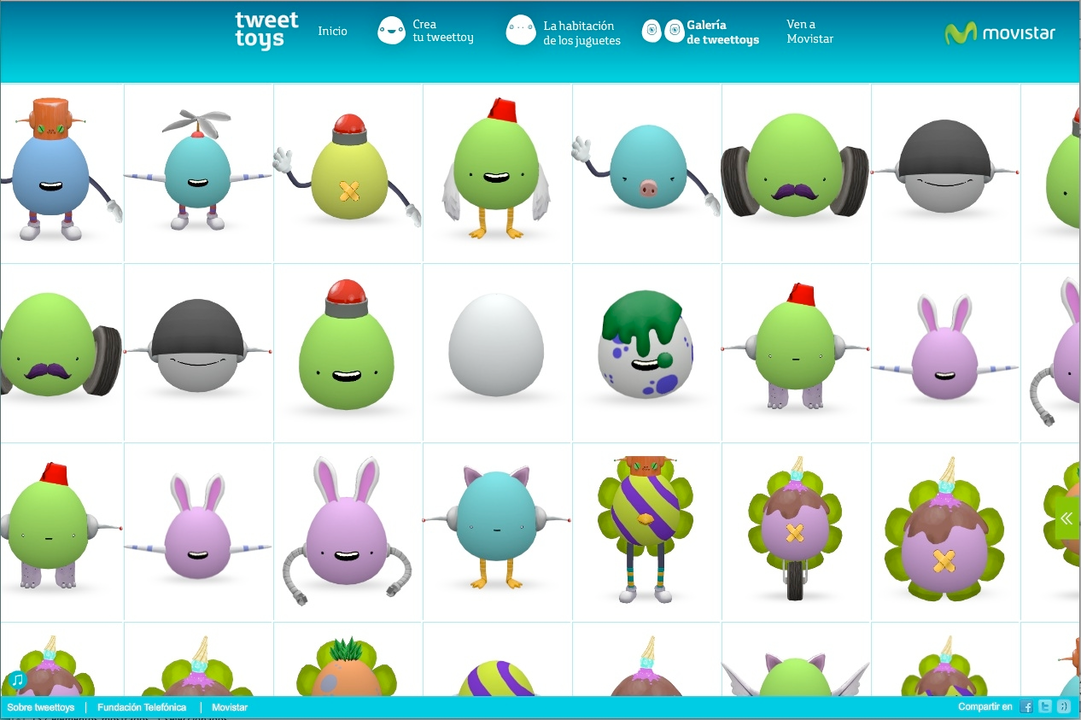The width and height of the screenshot is (1081, 720).
Task: Select the second-row green fez toy with antenna arms
Action: tap(796, 346)
